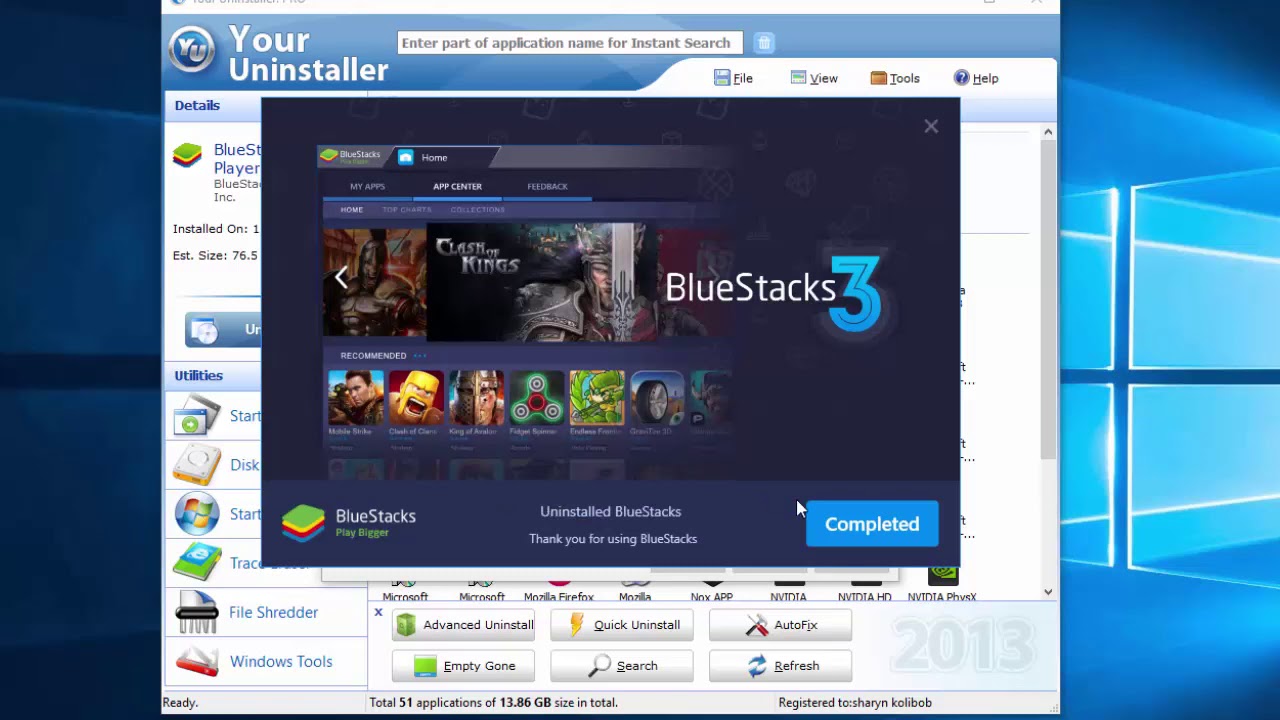The image size is (1280, 720).
Task: Click the application list scroll down arrow
Action: click(x=1048, y=592)
